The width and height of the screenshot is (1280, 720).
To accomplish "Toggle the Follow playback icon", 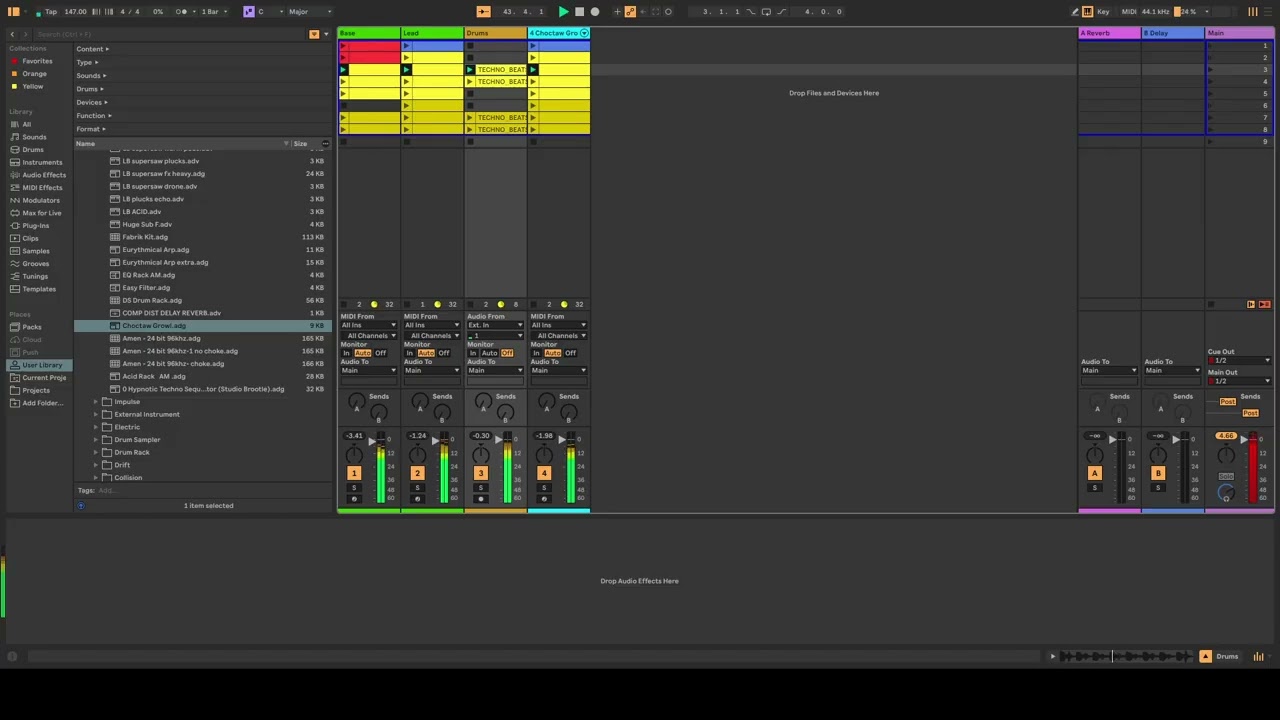I will (x=483, y=12).
